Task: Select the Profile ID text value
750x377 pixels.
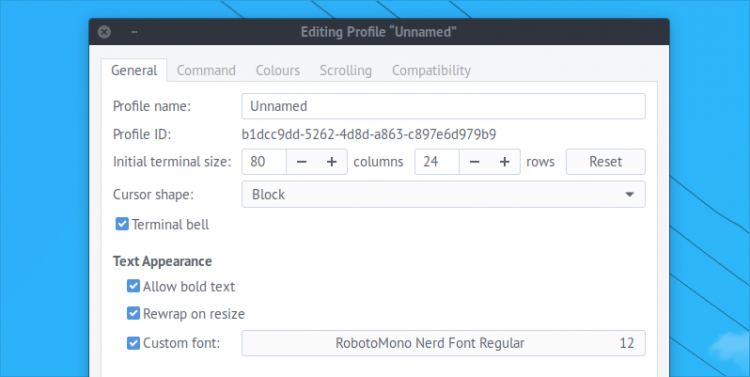Action: click(x=369, y=134)
